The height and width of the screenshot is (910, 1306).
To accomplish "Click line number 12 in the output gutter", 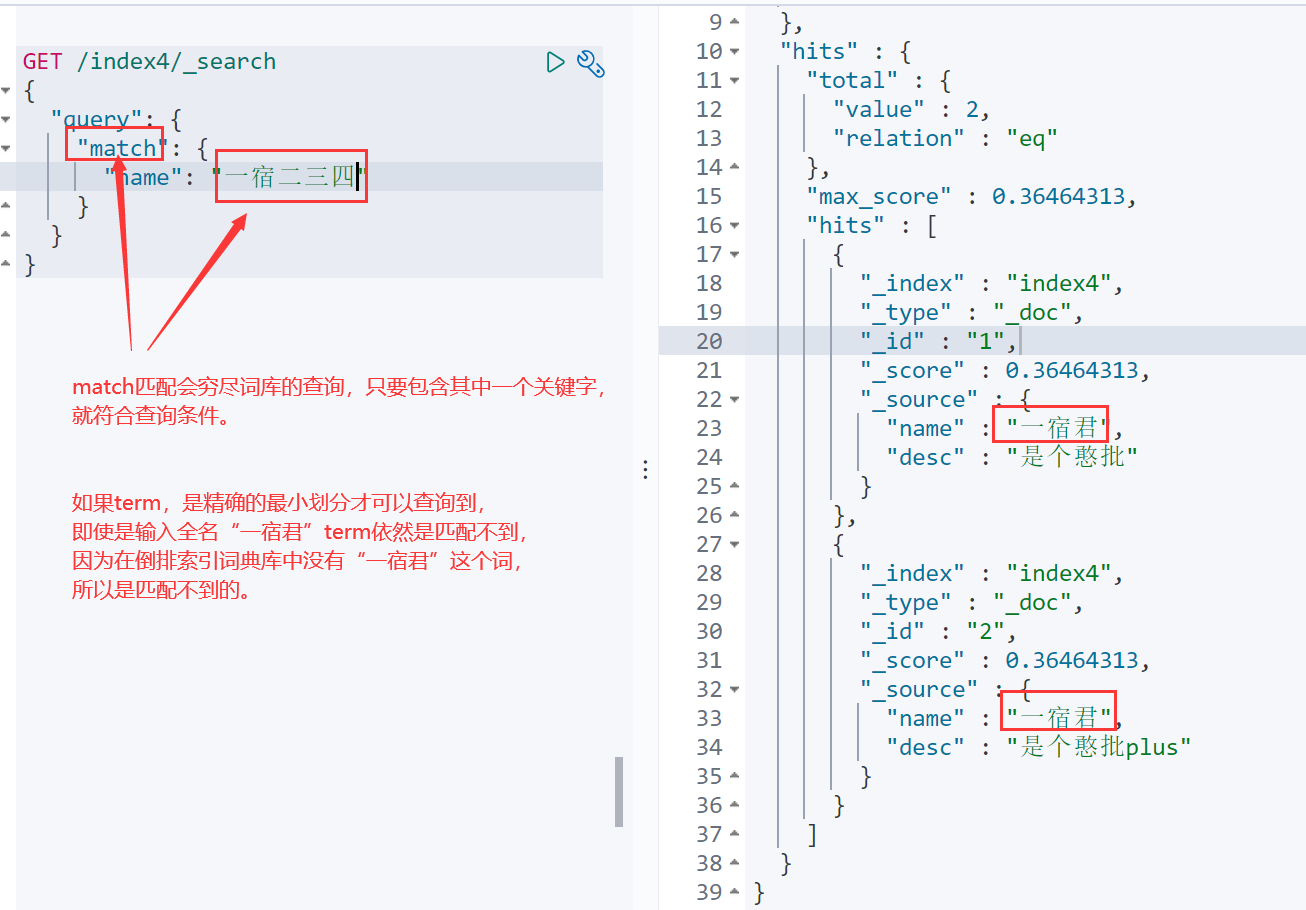I will pyautogui.click(x=709, y=109).
